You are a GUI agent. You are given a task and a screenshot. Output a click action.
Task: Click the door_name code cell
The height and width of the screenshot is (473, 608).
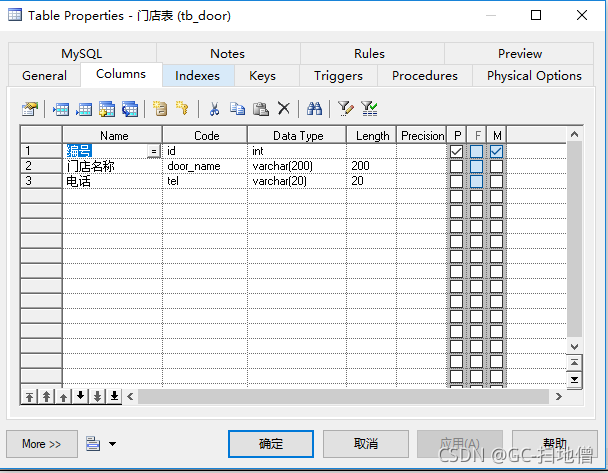click(x=205, y=166)
